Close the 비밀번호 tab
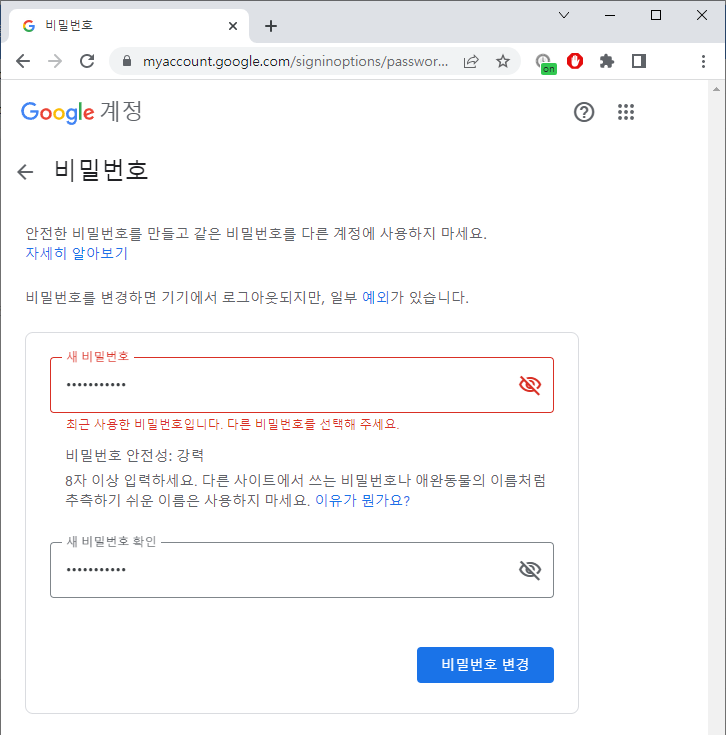Viewport: 726px width, 735px height. tap(232, 26)
